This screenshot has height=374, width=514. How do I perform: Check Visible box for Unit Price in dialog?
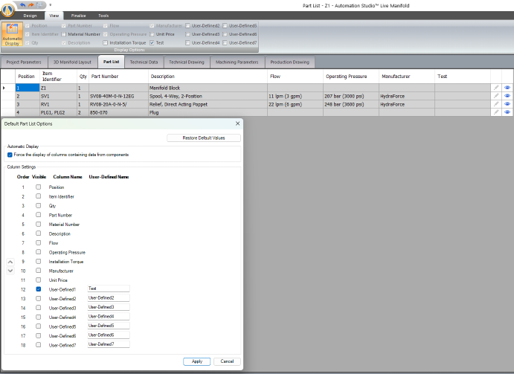pos(38,280)
